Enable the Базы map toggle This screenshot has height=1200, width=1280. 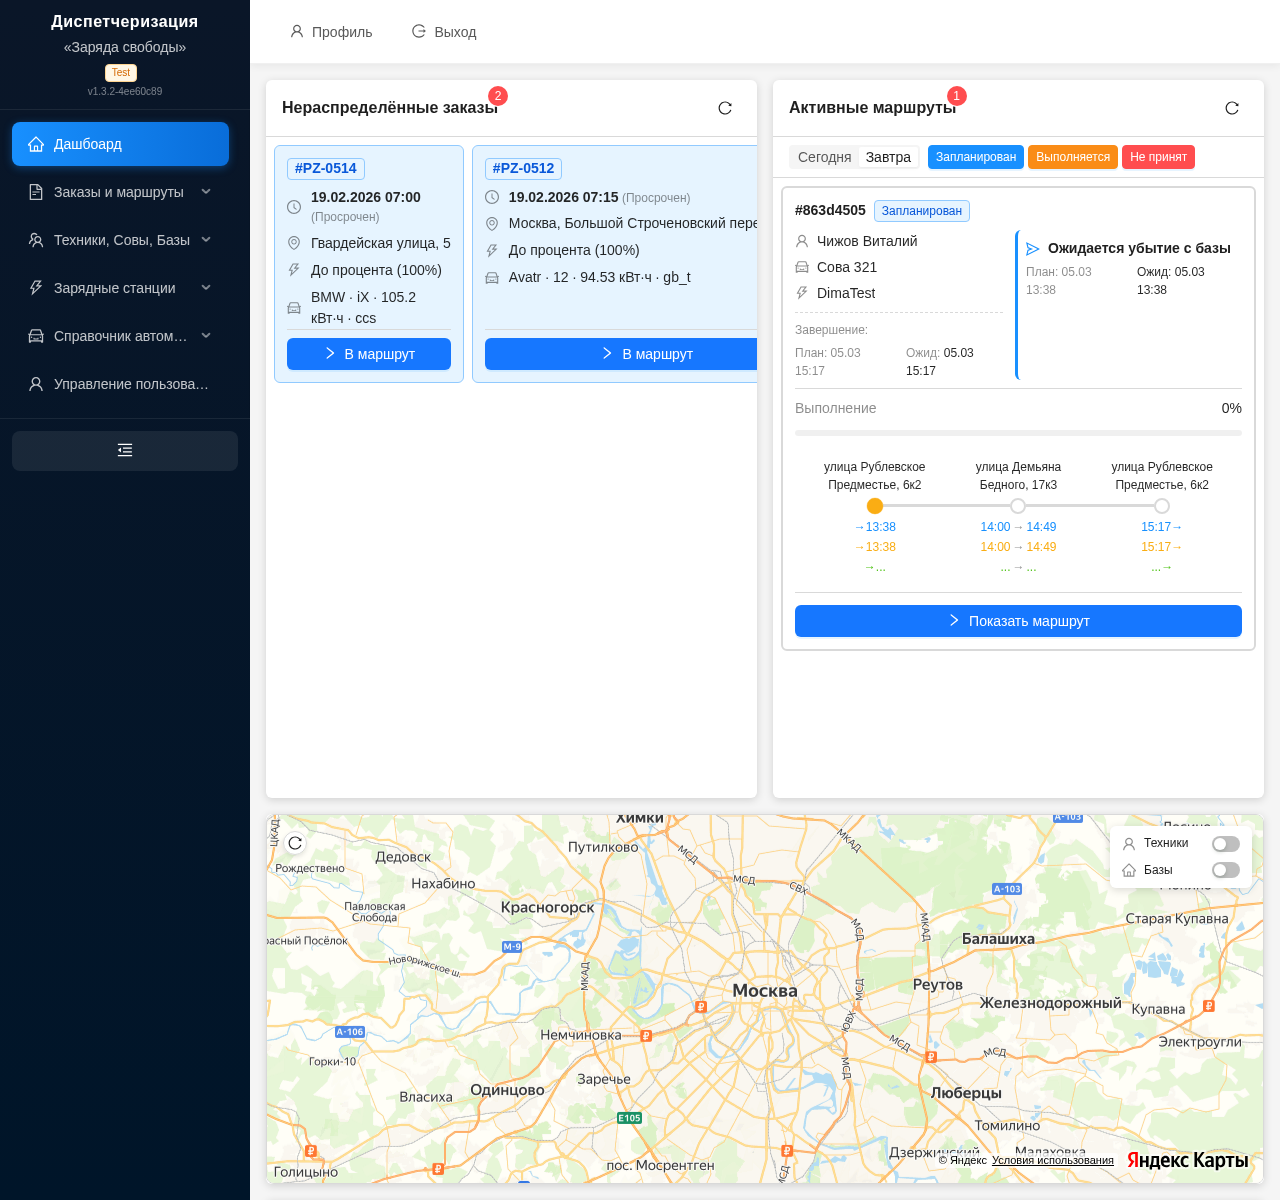pyautogui.click(x=1225, y=870)
